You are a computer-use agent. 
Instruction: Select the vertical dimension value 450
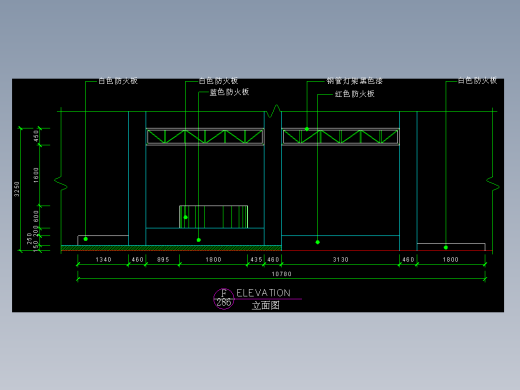click(36, 136)
